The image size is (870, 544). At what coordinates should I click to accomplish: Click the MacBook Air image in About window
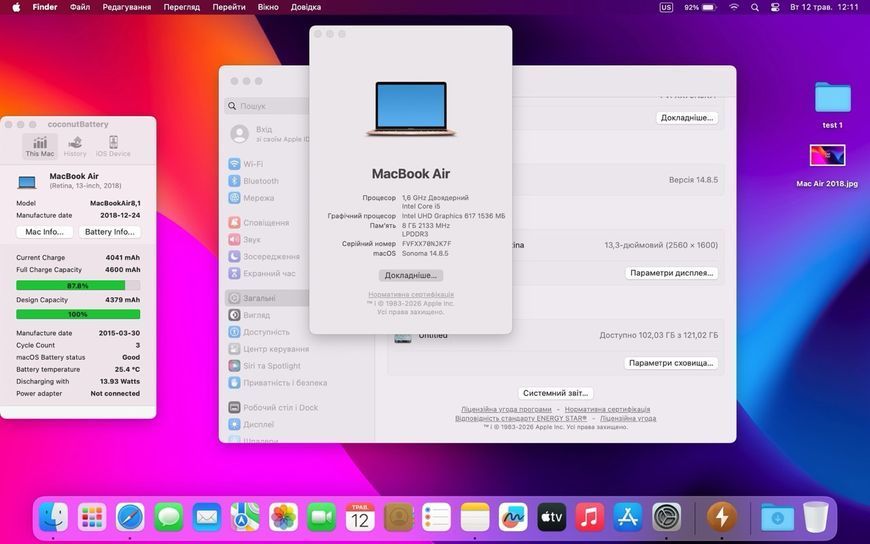(x=411, y=109)
